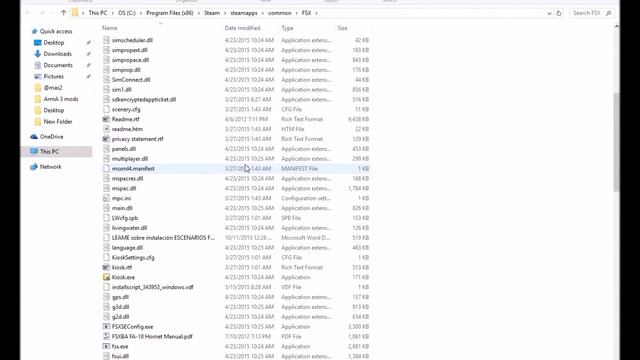Select gps.dll file

pyautogui.click(x=120, y=297)
